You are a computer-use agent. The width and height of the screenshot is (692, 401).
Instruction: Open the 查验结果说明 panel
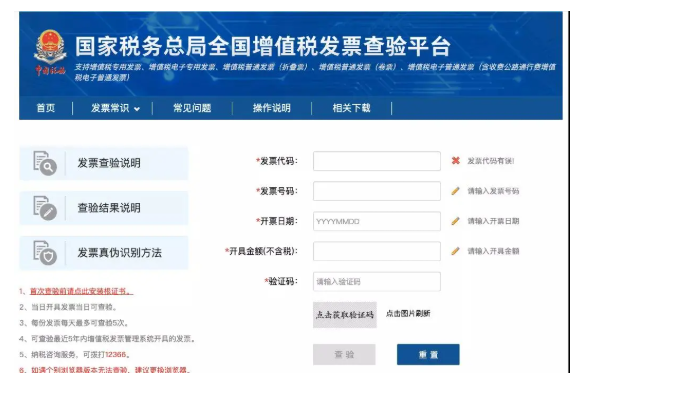[104, 208]
